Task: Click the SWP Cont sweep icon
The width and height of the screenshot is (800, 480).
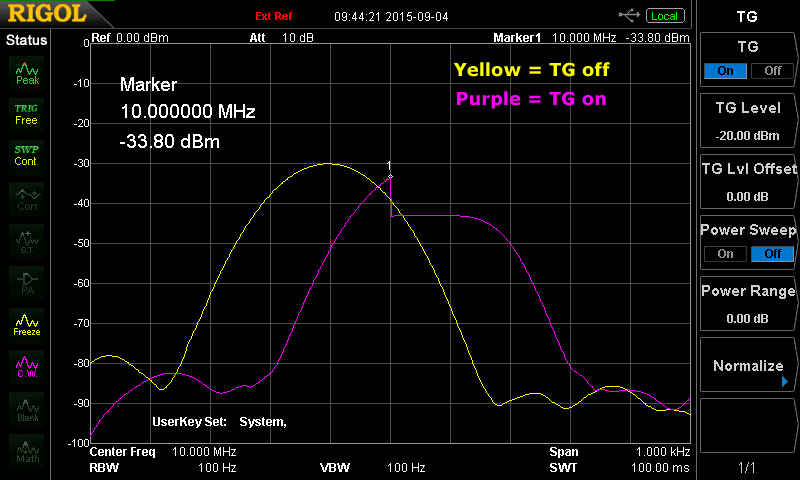Action: [x=27, y=155]
